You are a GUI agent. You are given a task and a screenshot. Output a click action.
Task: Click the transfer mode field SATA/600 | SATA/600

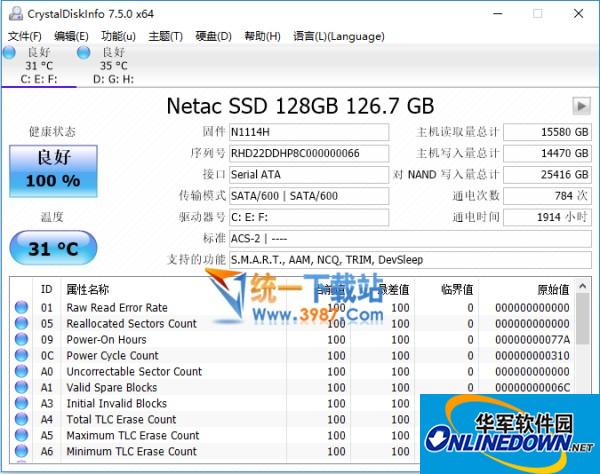pos(309,196)
